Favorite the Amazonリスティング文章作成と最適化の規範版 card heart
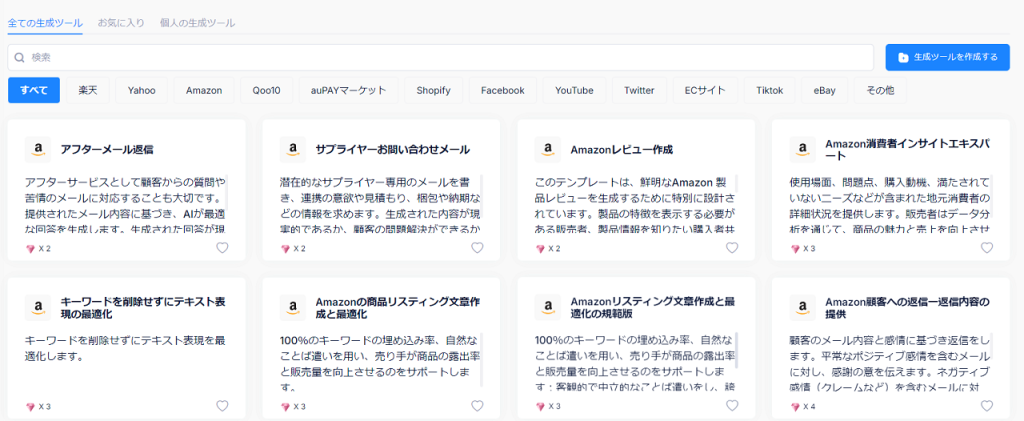Image resolution: width=1024 pixels, height=421 pixels. tap(732, 406)
